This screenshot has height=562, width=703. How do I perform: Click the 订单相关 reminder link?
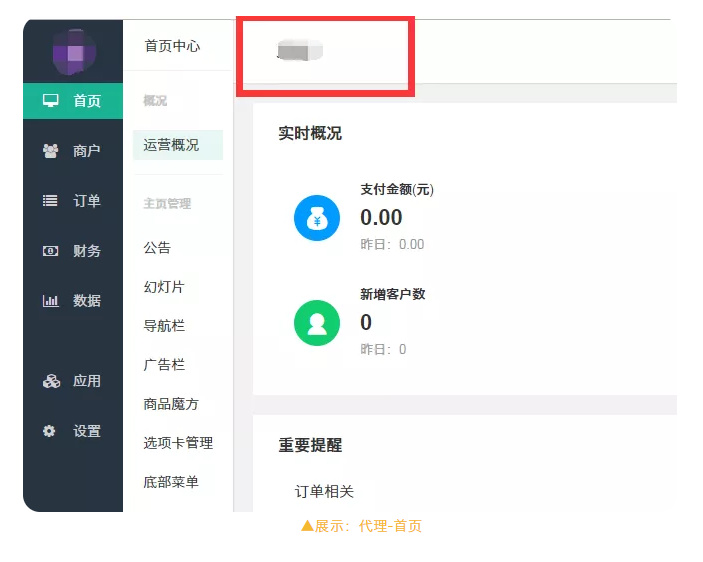coord(324,491)
